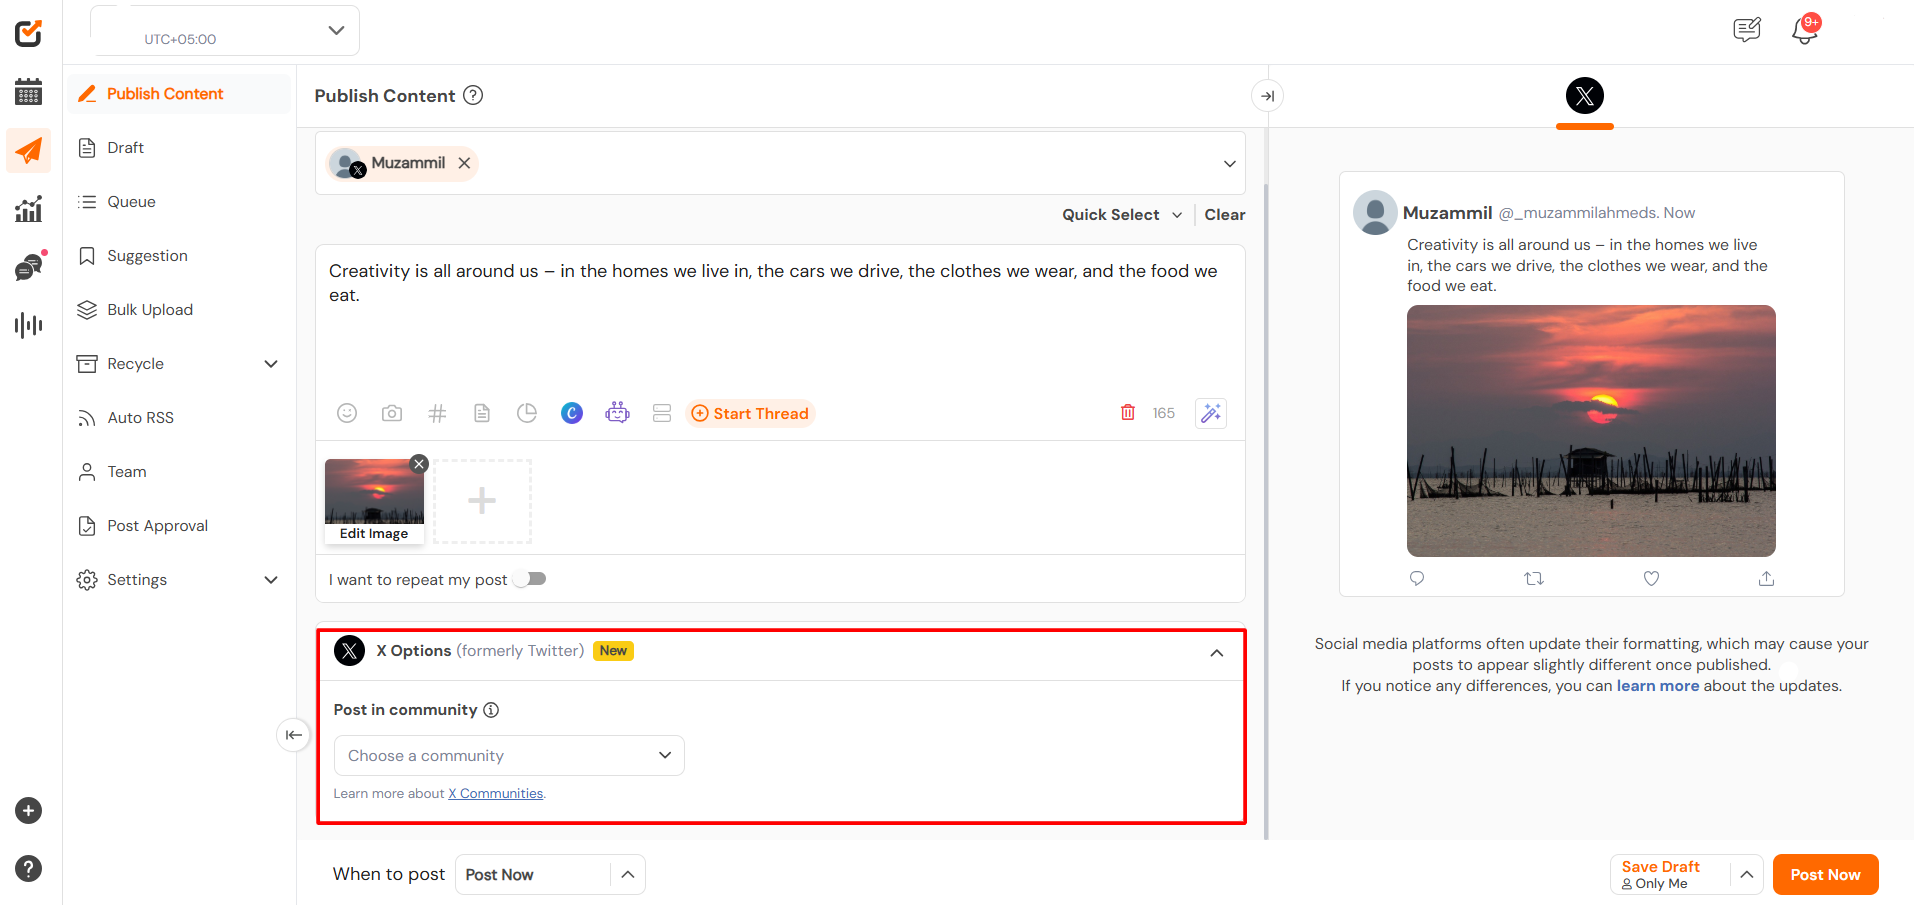Open the analytics bar-chart icon in left rail
The width and height of the screenshot is (1914, 905).
28,209
